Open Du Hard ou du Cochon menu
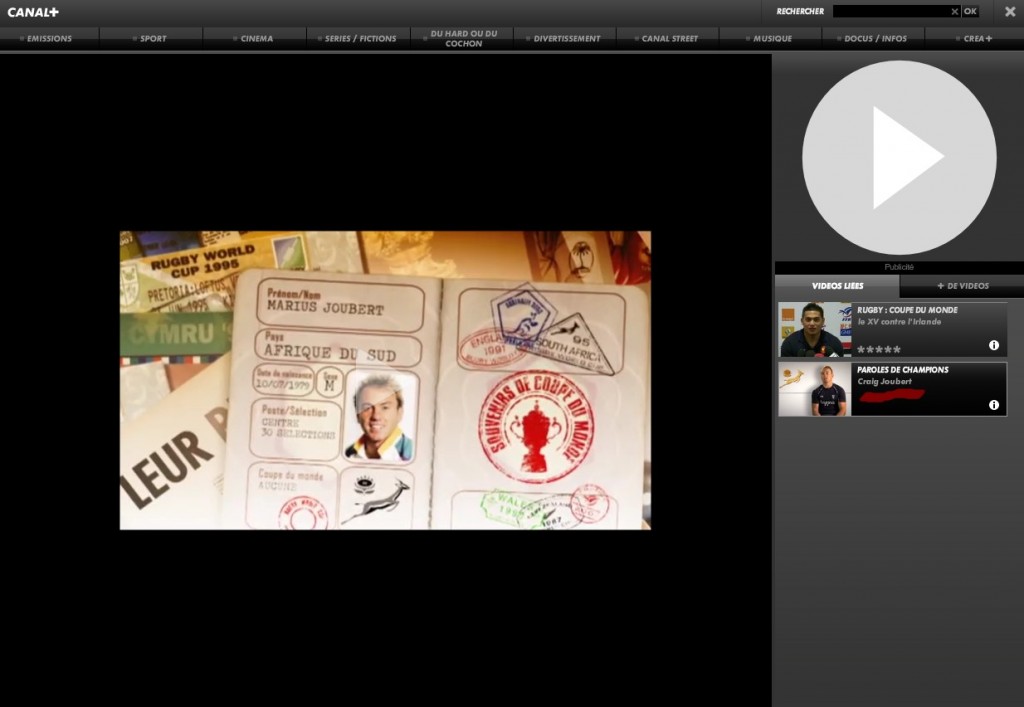This screenshot has height=707, width=1024. [463, 39]
